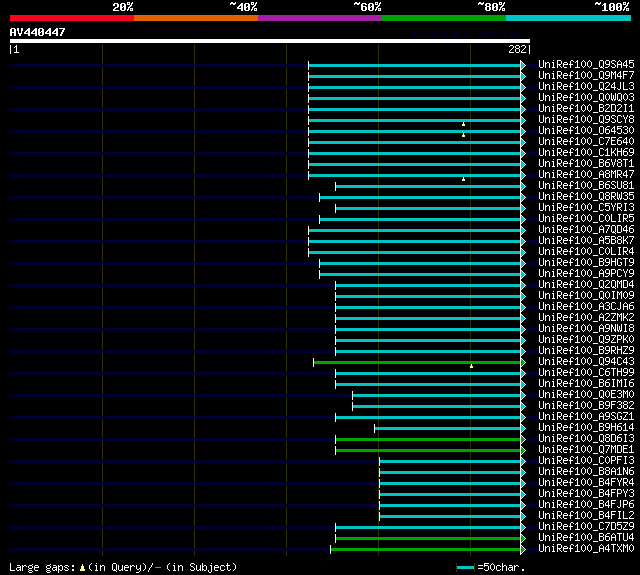The image size is (640, 575).
Task: Click the UniRef100_B6ATU4 label
Action: 586,538
